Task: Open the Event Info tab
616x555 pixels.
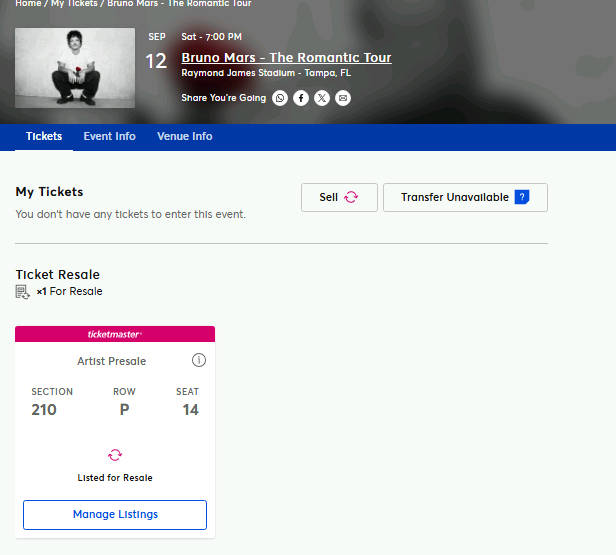Action: [110, 136]
